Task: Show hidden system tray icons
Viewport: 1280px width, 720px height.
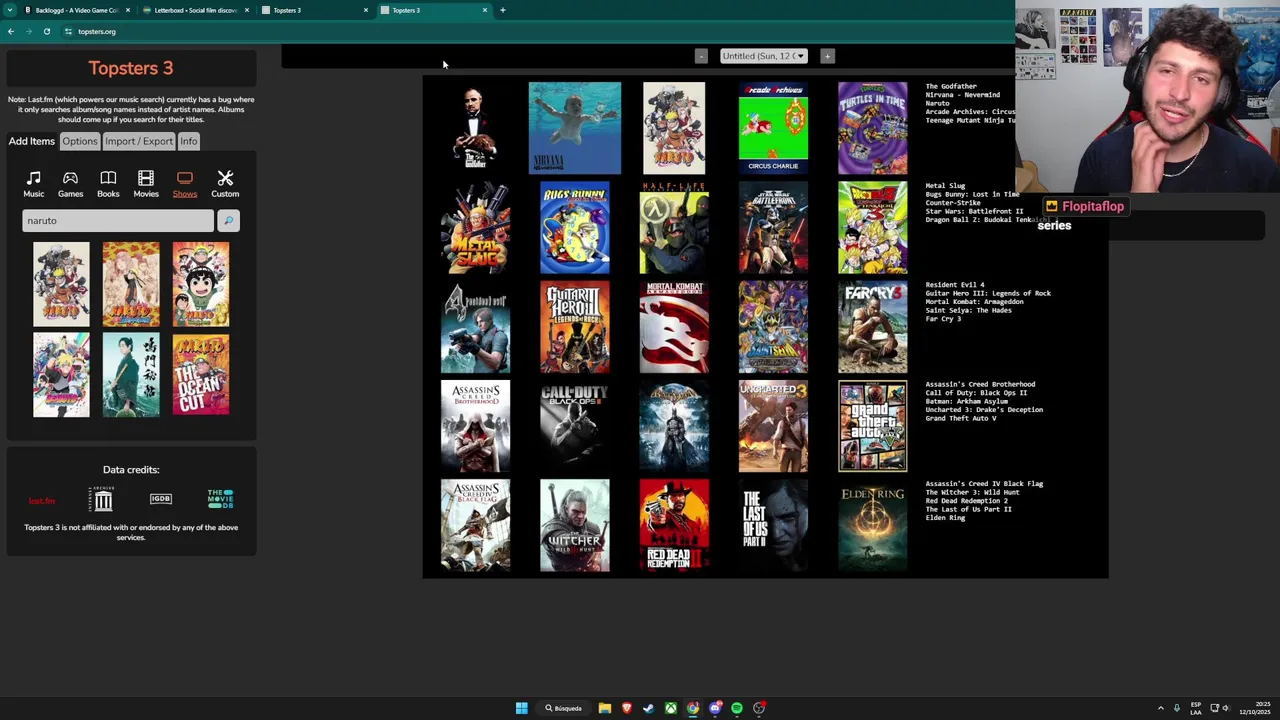Action: coord(1161,708)
